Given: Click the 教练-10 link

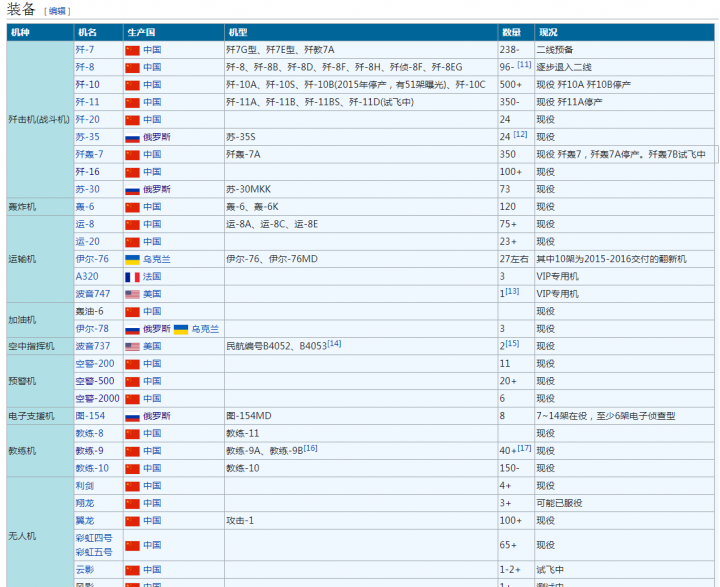Looking at the screenshot, I should click(92, 468).
